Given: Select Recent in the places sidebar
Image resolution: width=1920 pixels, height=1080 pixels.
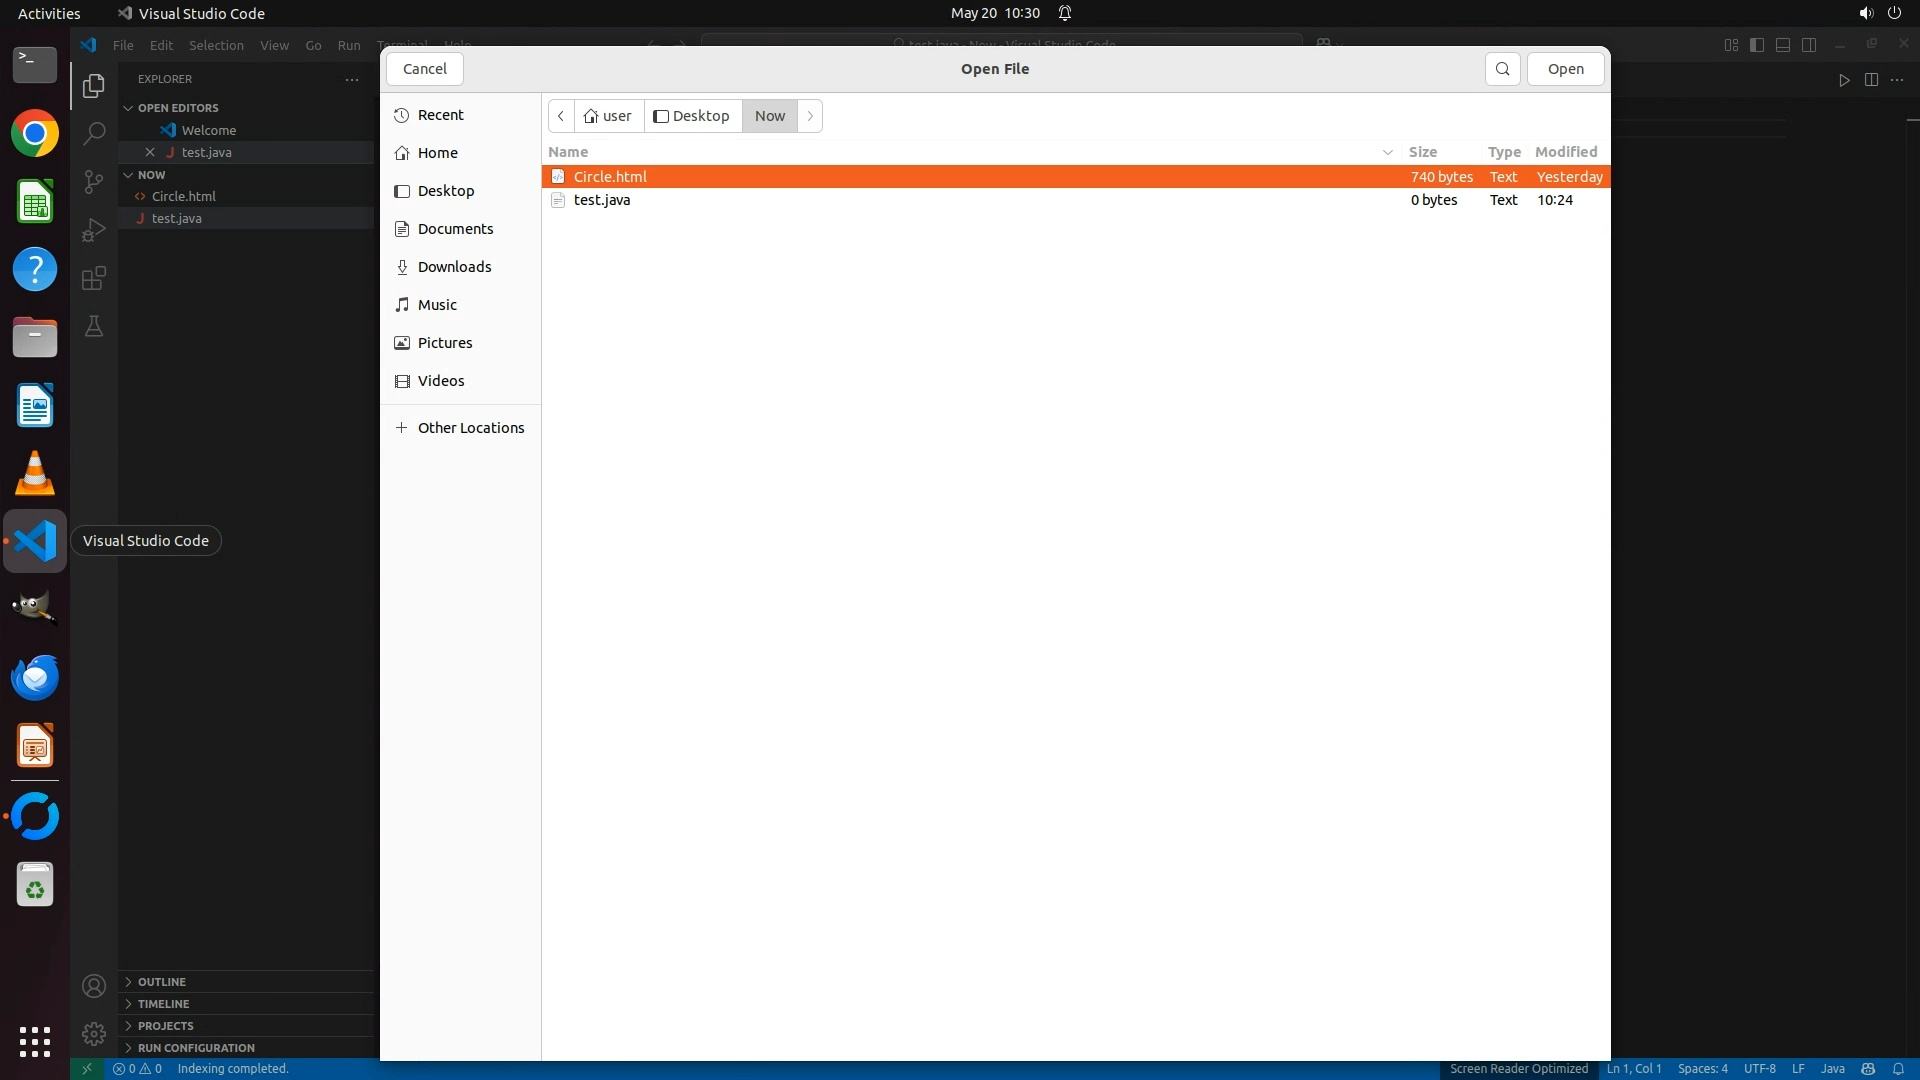Looking at the screenshot, I should pos(440,115).
